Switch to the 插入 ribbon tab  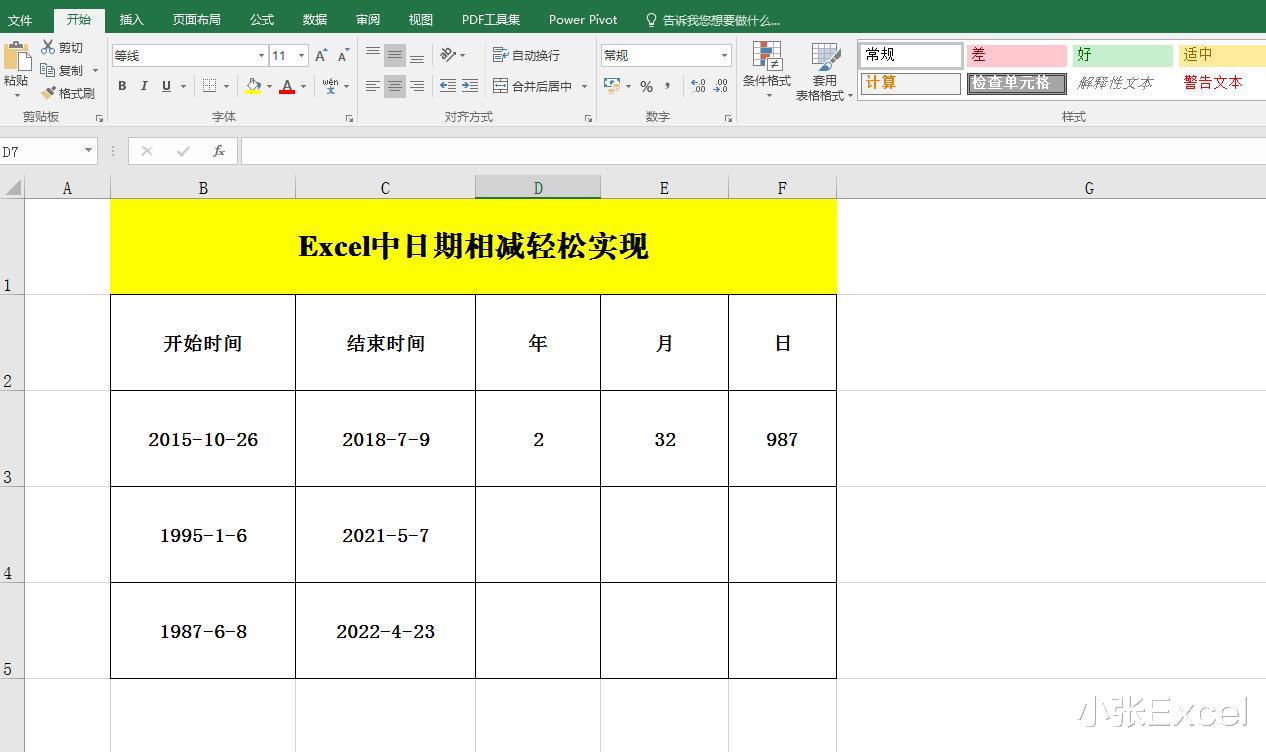[131, 19]
